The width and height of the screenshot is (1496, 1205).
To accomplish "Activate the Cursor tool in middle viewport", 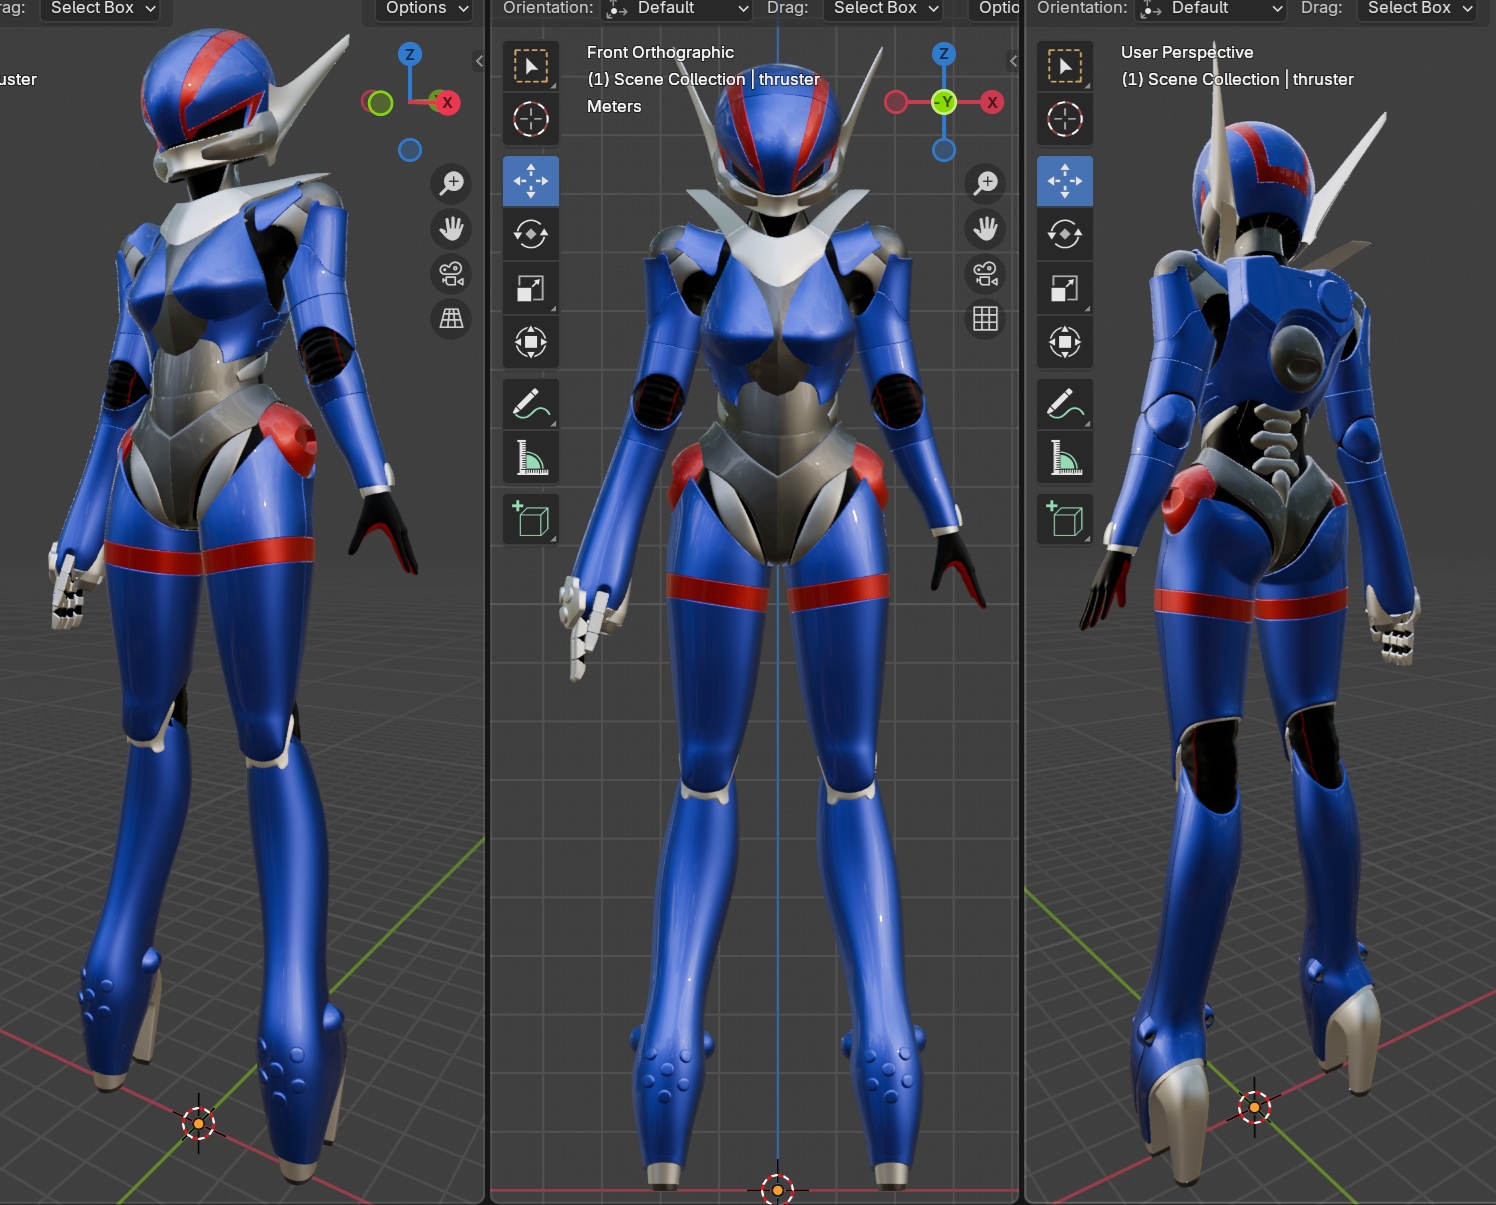I will click(x=531, y=119).
